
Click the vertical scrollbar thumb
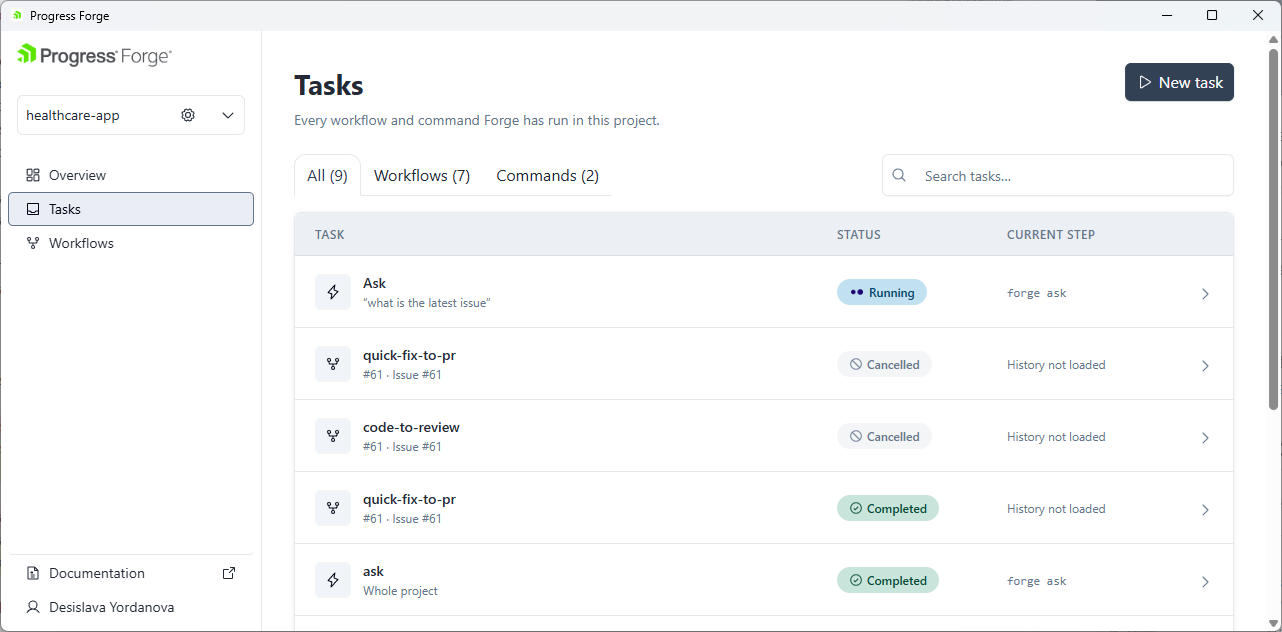point(1273,227)
